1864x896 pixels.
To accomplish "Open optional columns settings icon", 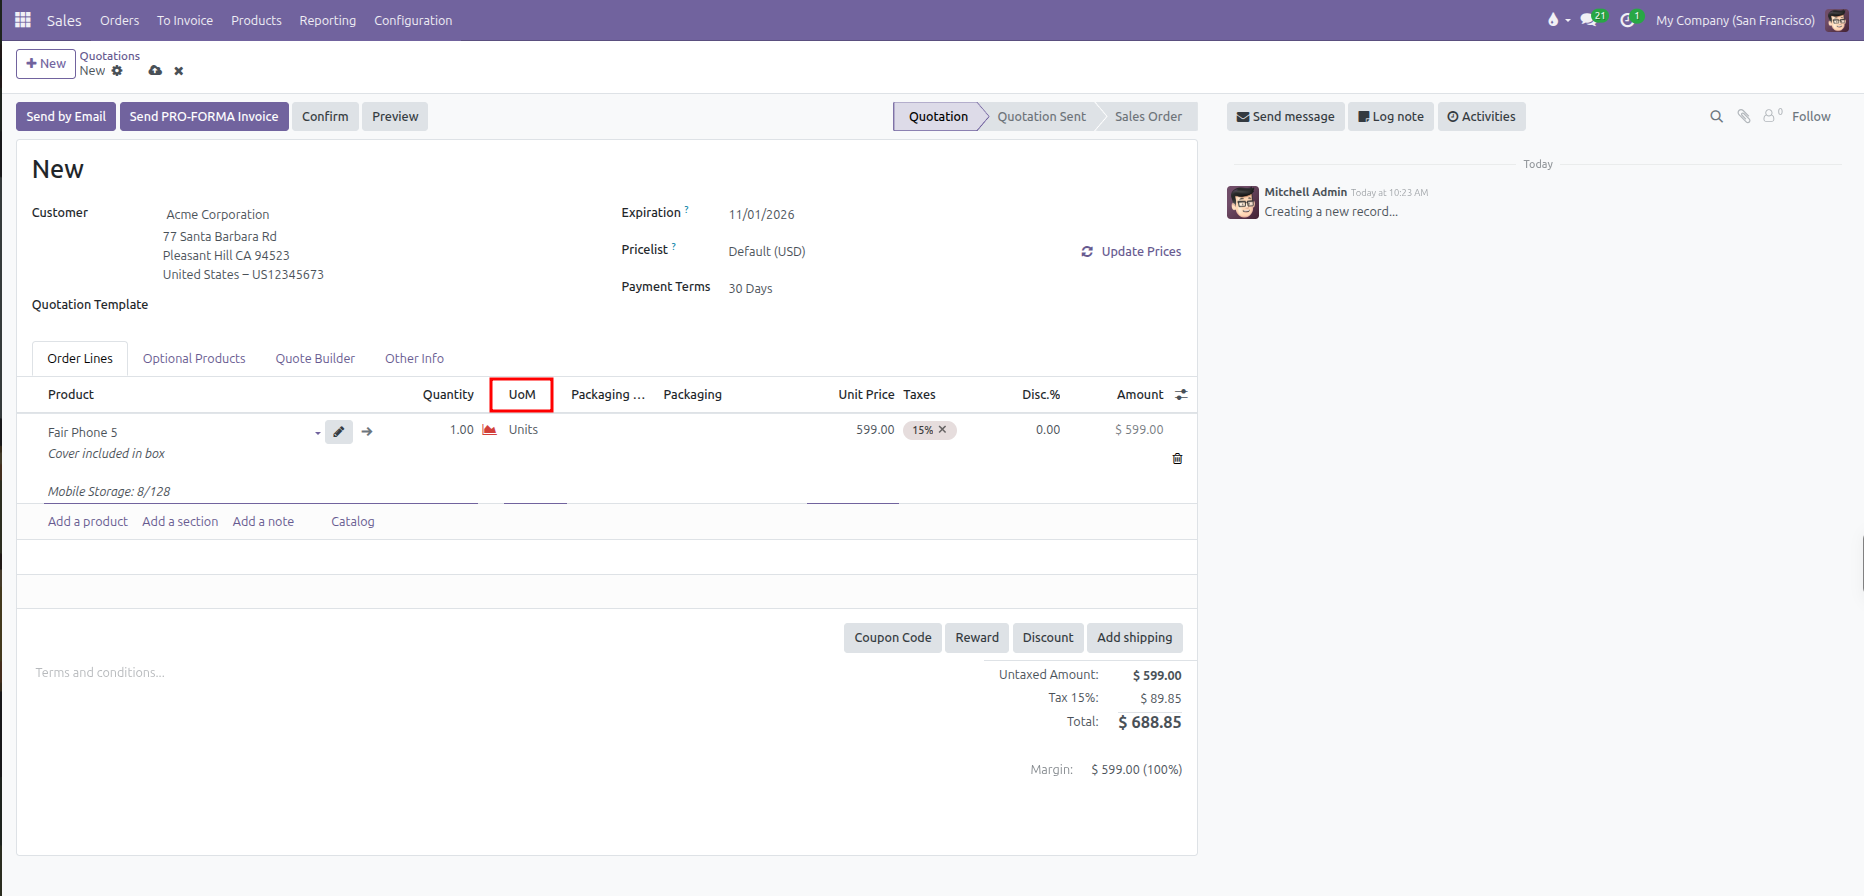I will tap(1181, 395).
